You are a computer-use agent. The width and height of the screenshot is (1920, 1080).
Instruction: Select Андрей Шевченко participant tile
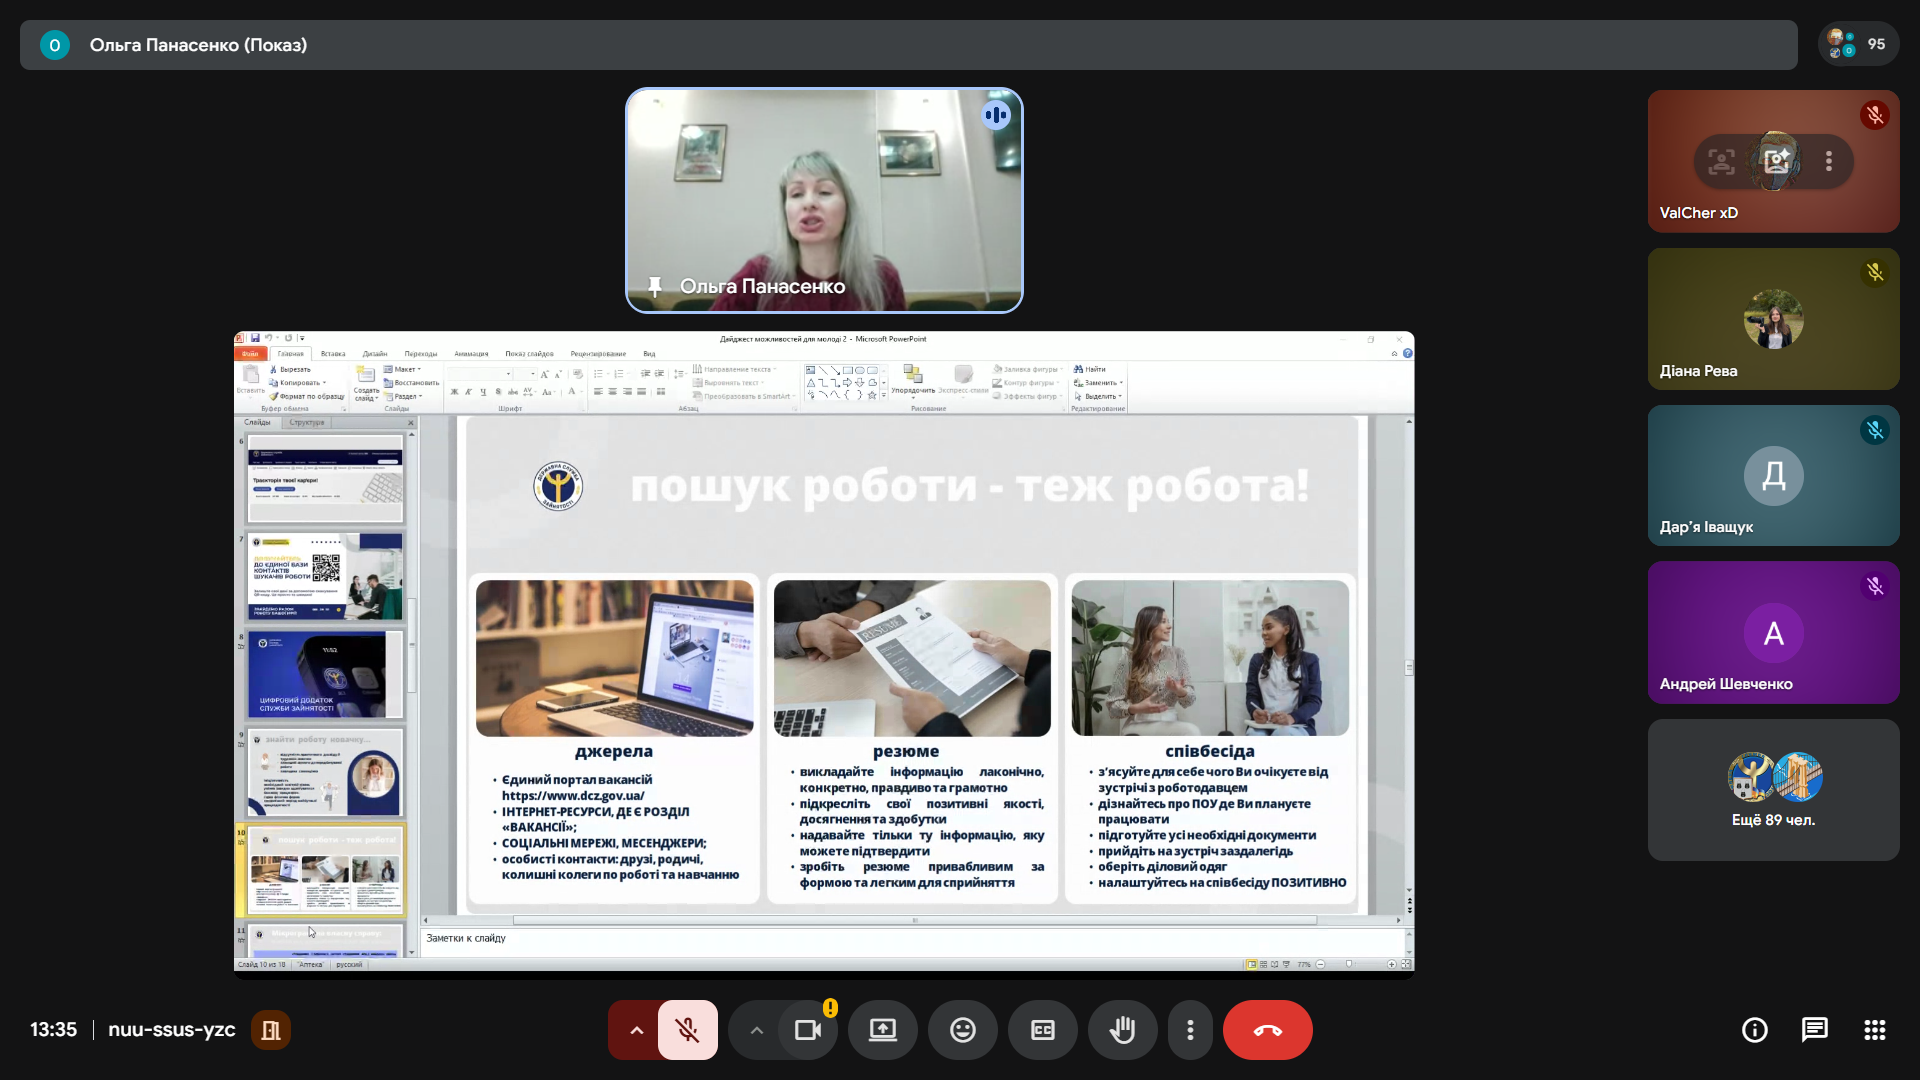(1773, 633)
